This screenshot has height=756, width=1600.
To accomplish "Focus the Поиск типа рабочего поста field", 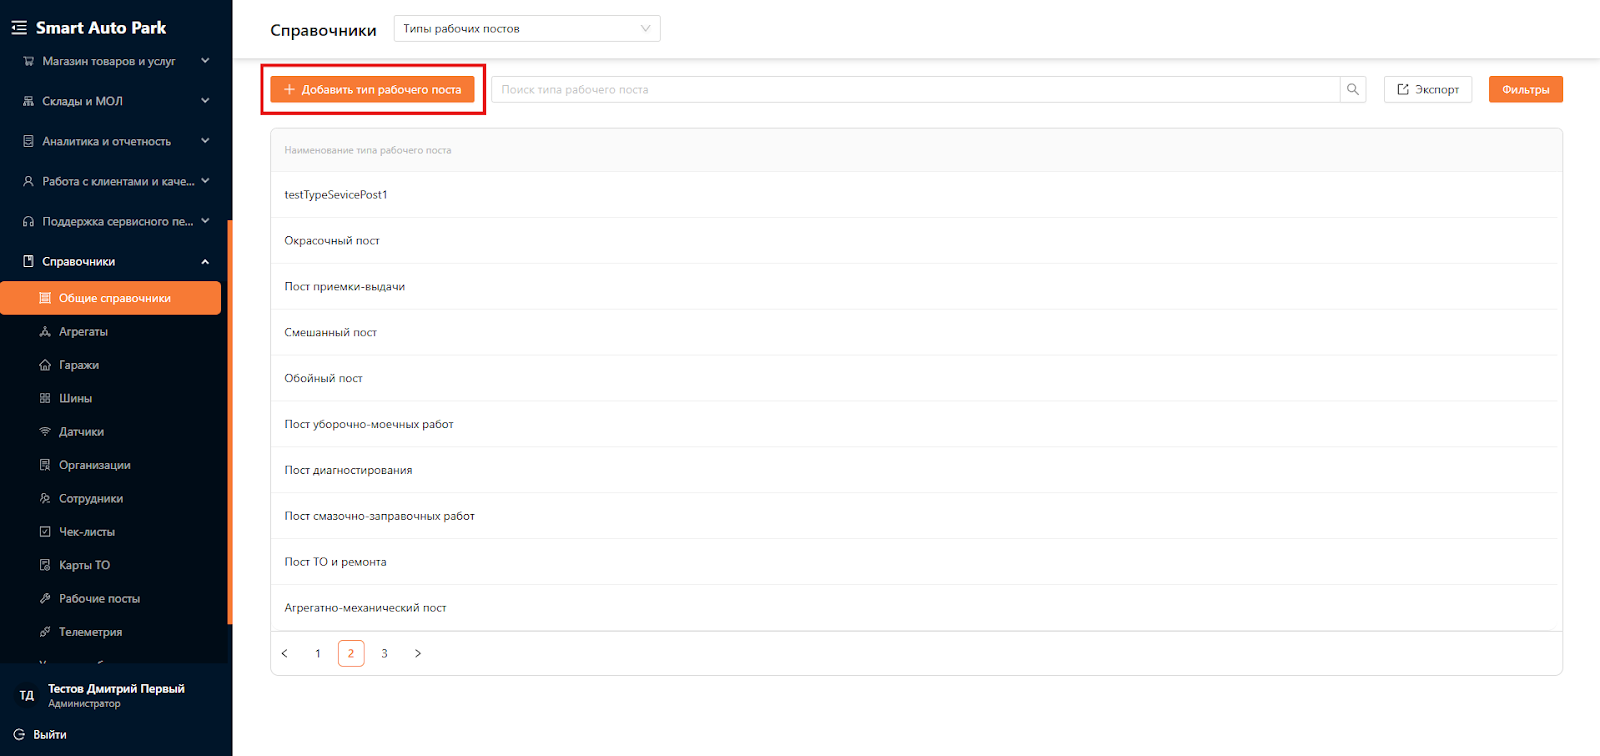I will click(915, 90).
